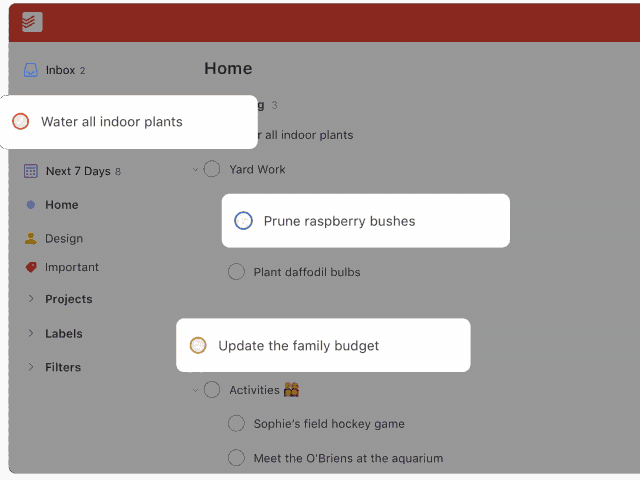Open the Projects section label

coord(69,299)
